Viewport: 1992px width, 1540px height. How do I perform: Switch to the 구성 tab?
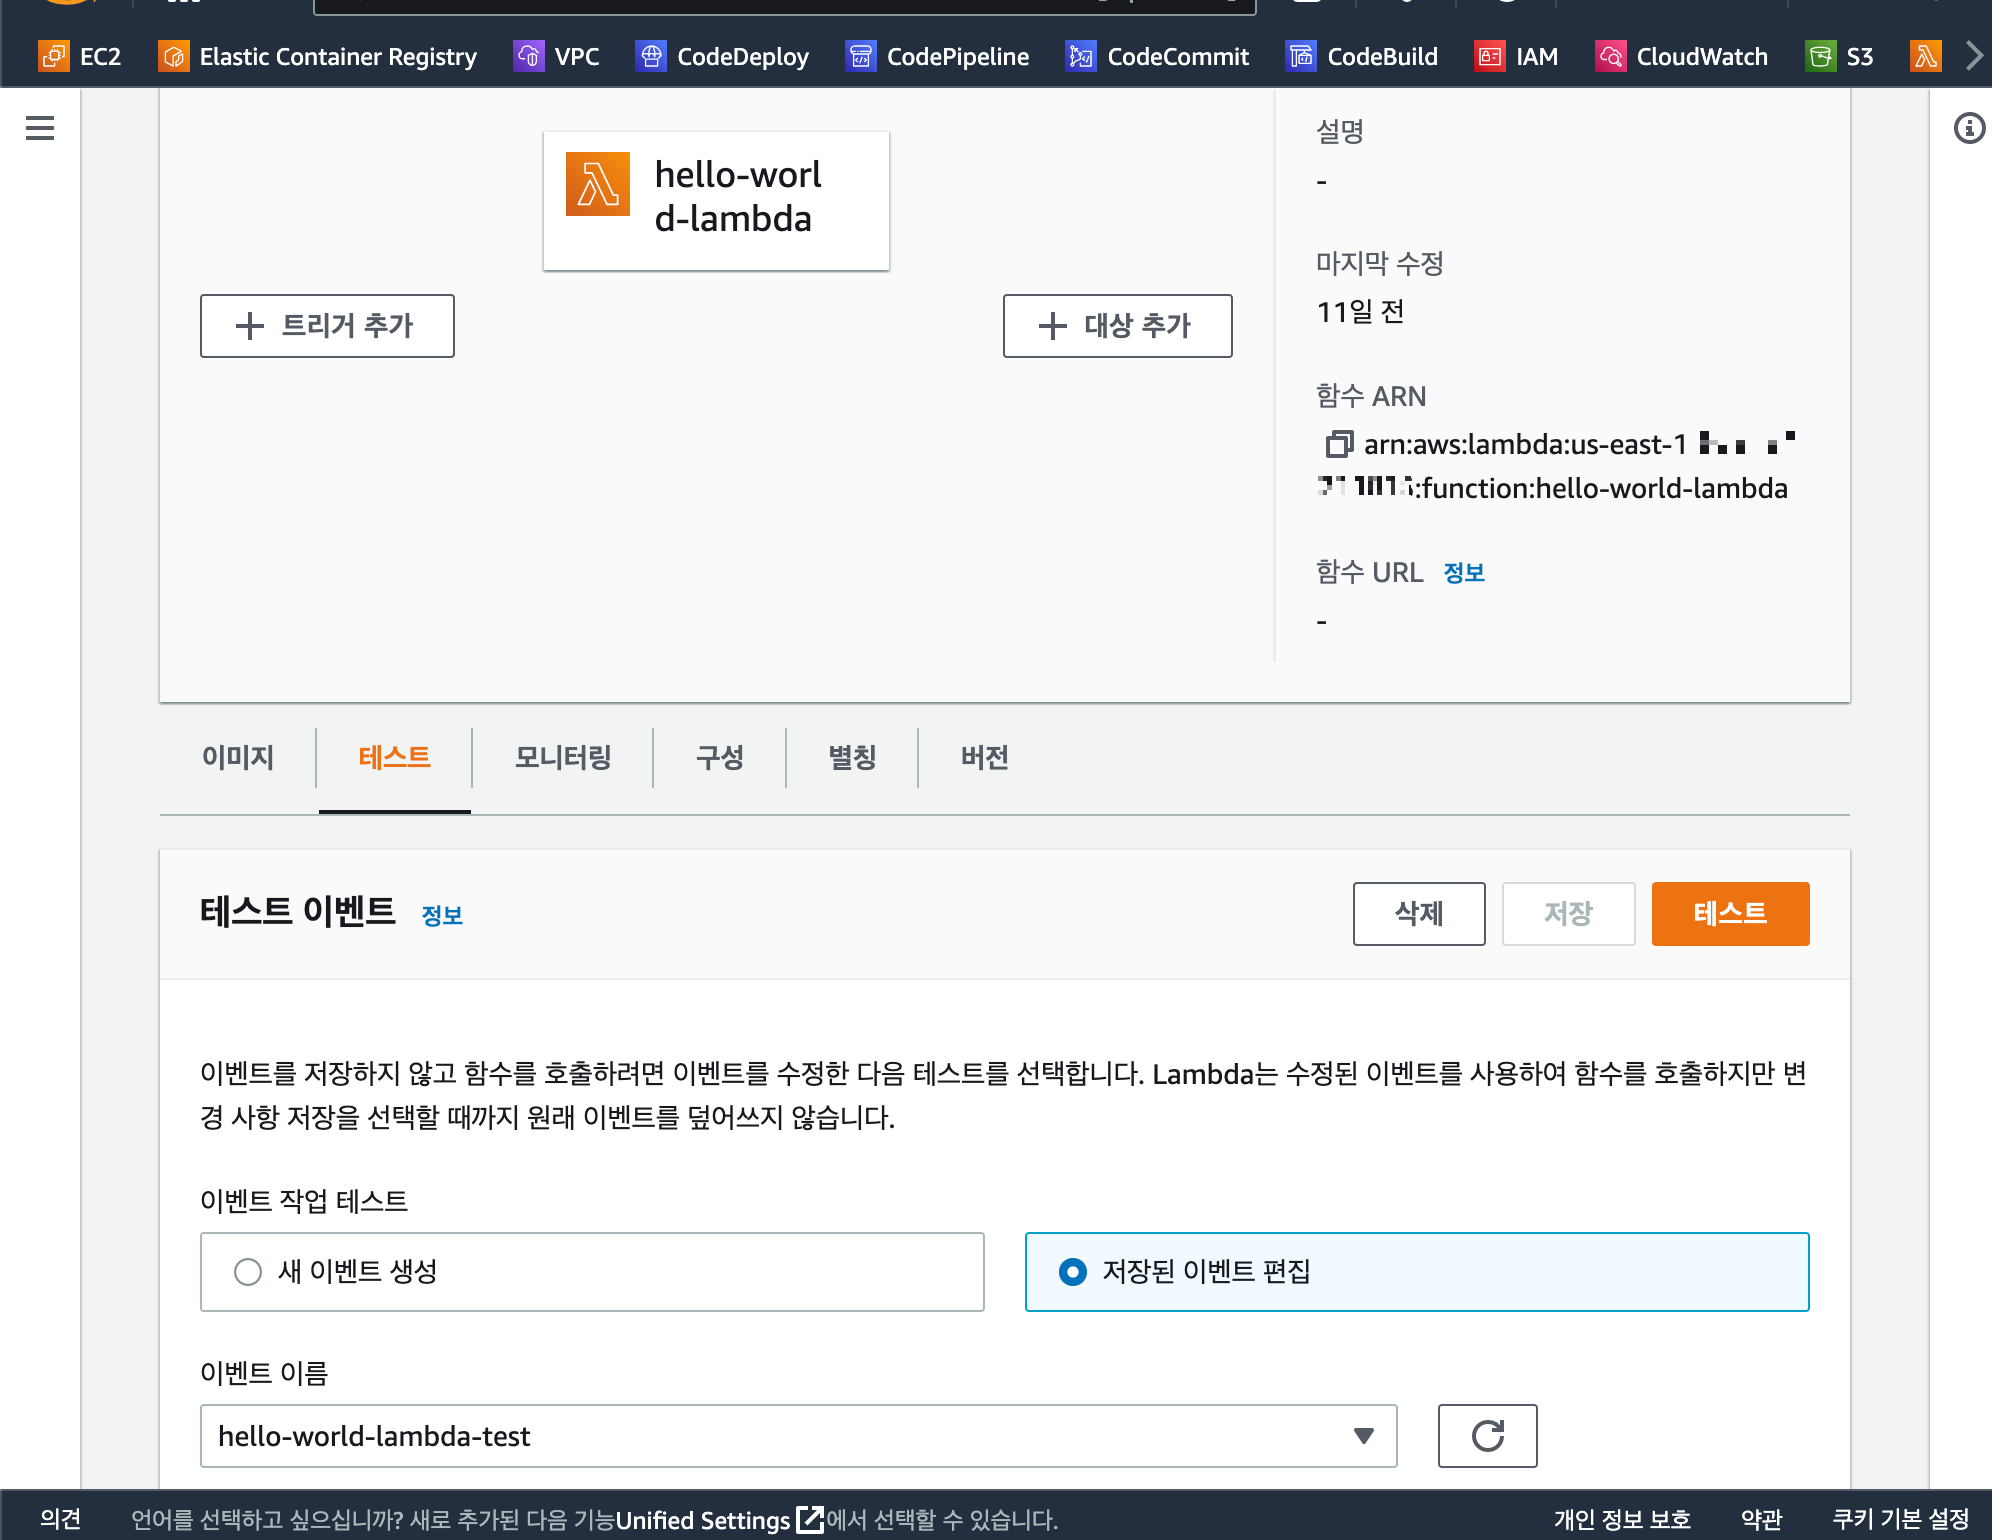[720, 758]
